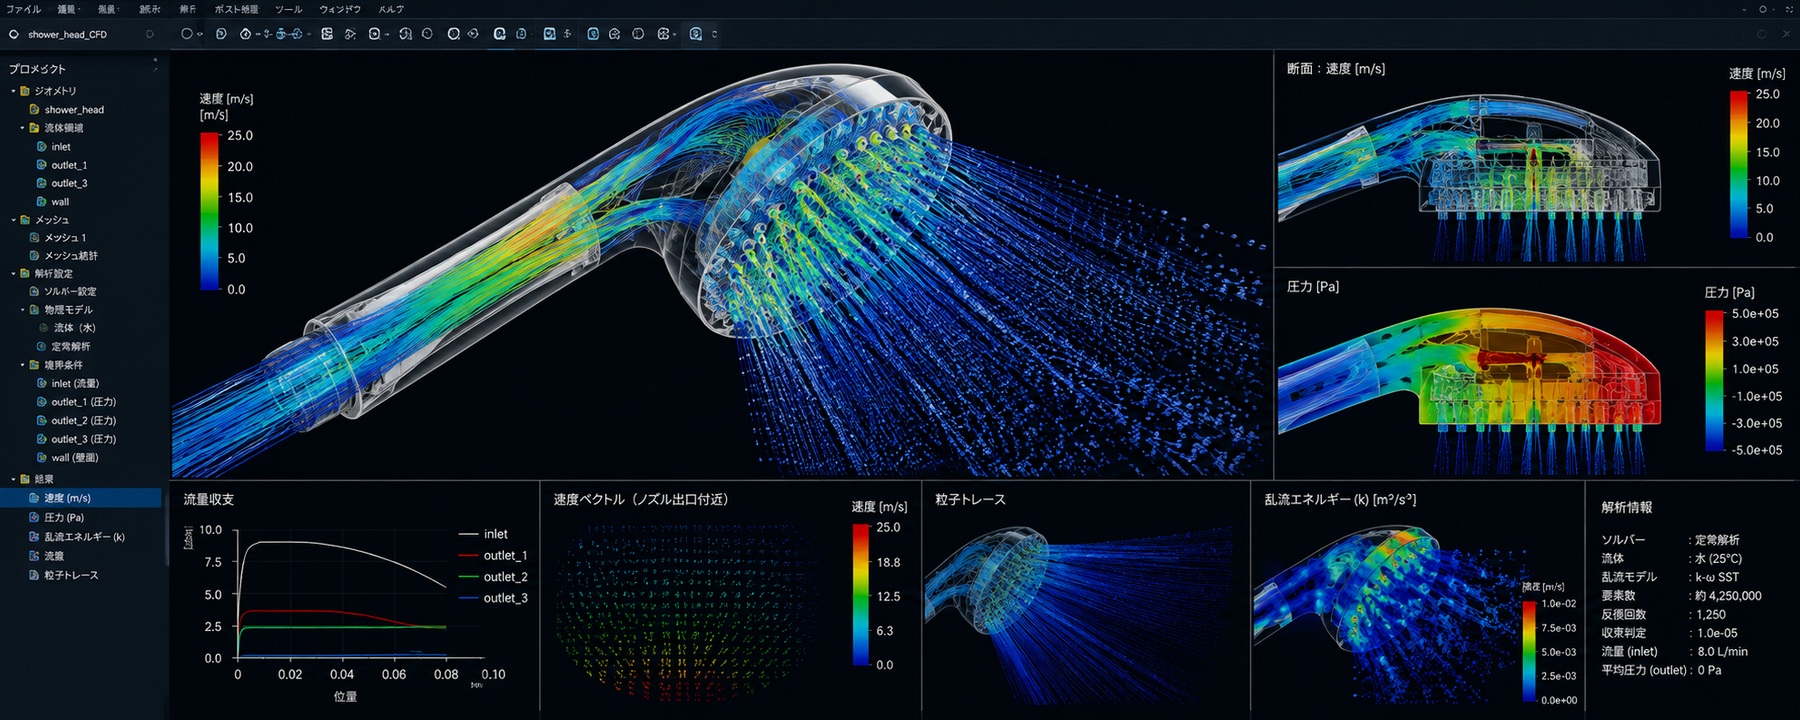Click the 粒子トレース result icon

pyautogui.click(x=35, y=575)
